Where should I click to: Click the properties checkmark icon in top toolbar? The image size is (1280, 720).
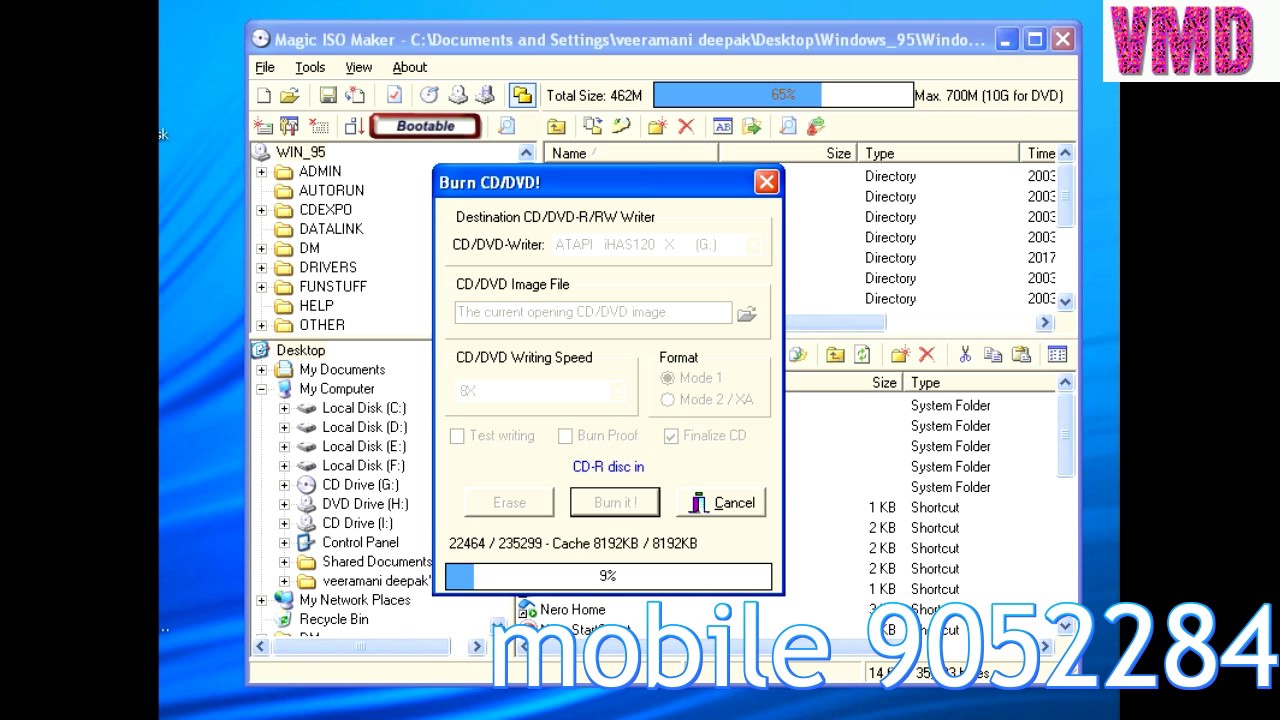point(394,96)
